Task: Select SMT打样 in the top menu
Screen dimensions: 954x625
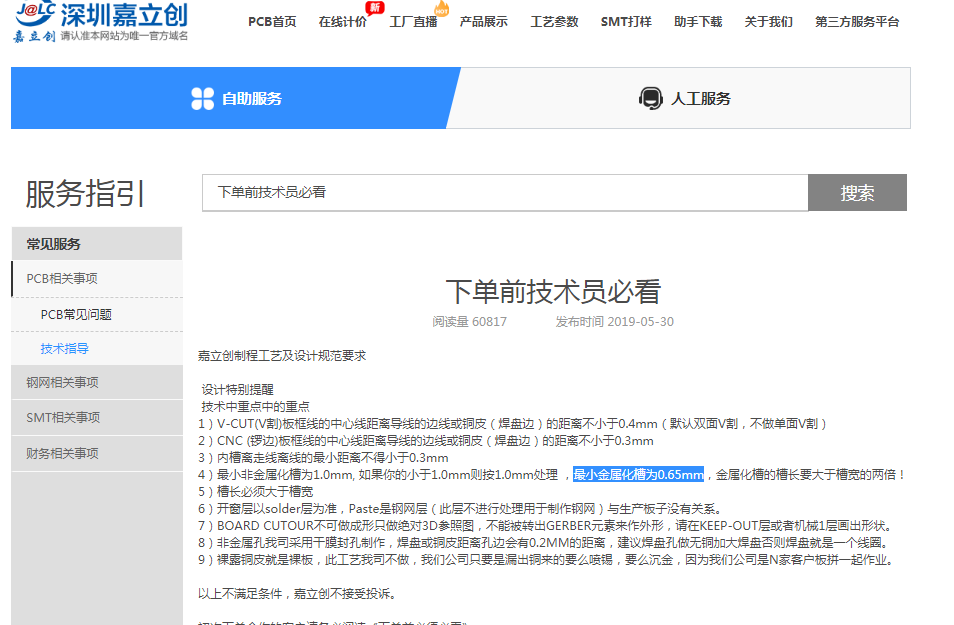Action: pyautogui.click(x=626, y=22)
